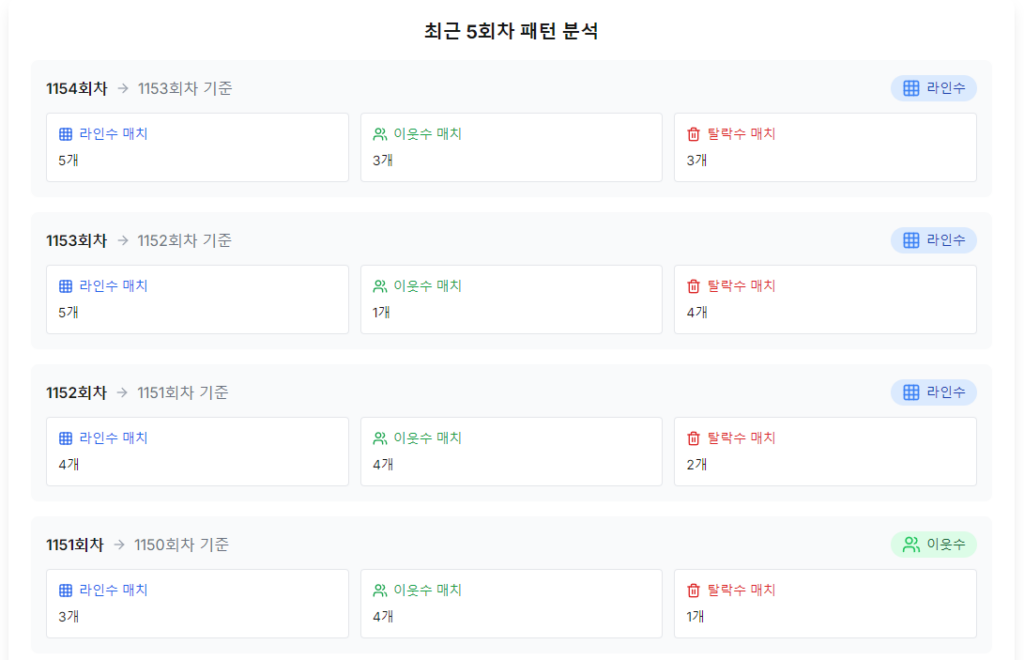Image resolution: width=1024 pixels, height=660 pixels.
Task: Click grid icon beside 라인수 매치 in 1152회차
Action: pos(66,439)
